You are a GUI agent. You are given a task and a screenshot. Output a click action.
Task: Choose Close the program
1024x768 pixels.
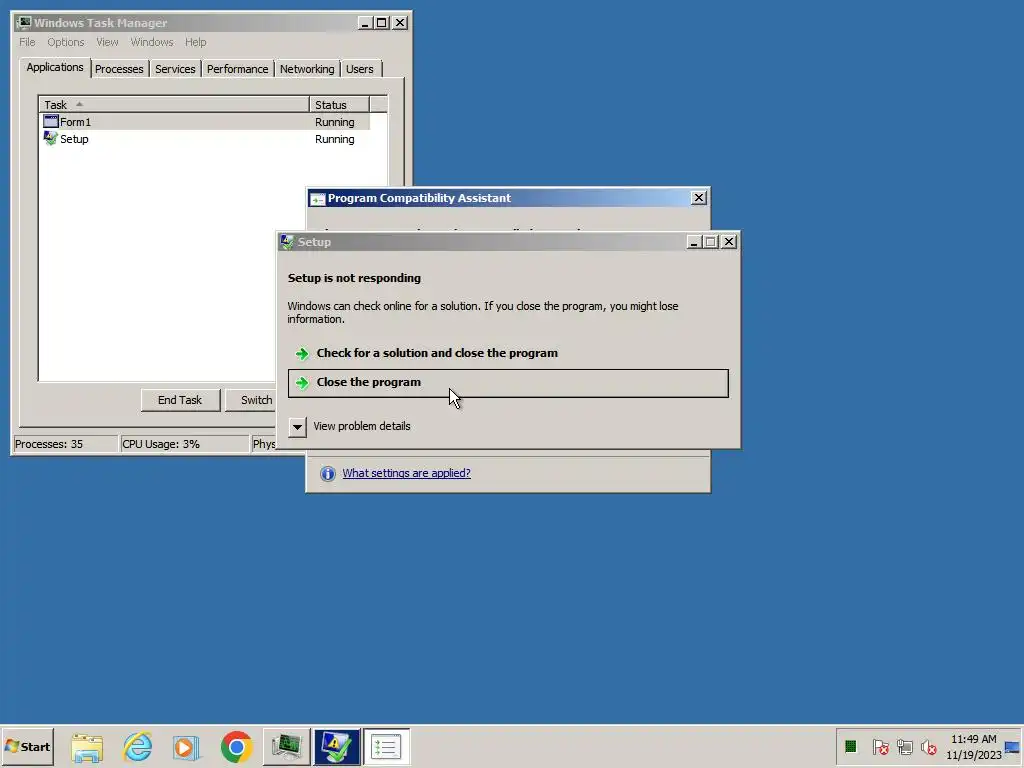[x=508, y=383]
